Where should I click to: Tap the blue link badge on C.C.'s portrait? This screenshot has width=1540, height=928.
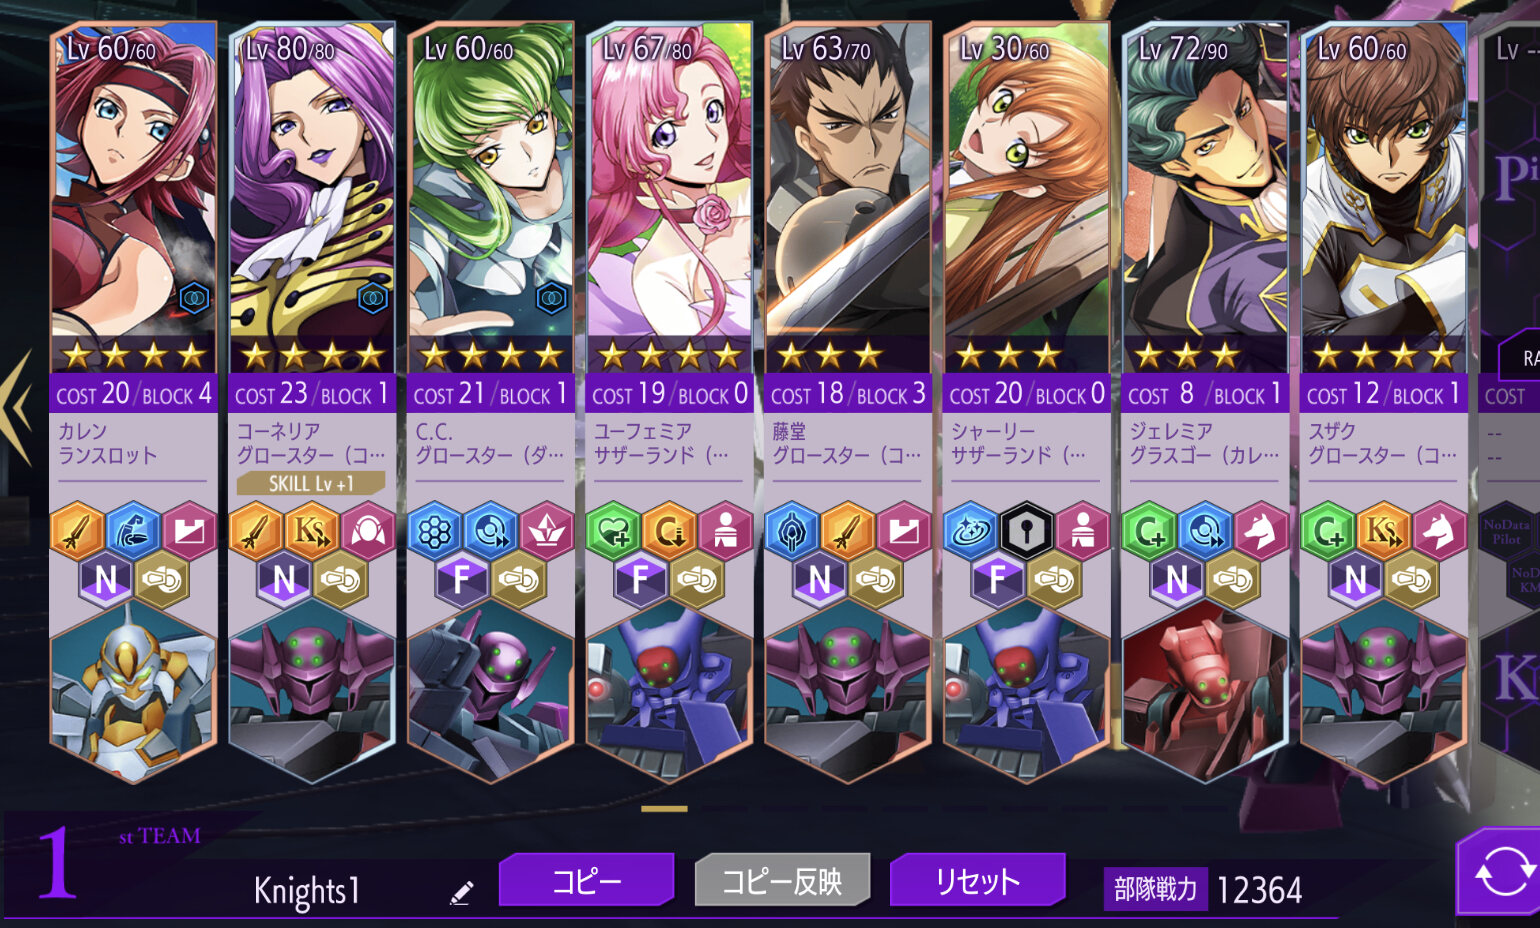point(551,297)
